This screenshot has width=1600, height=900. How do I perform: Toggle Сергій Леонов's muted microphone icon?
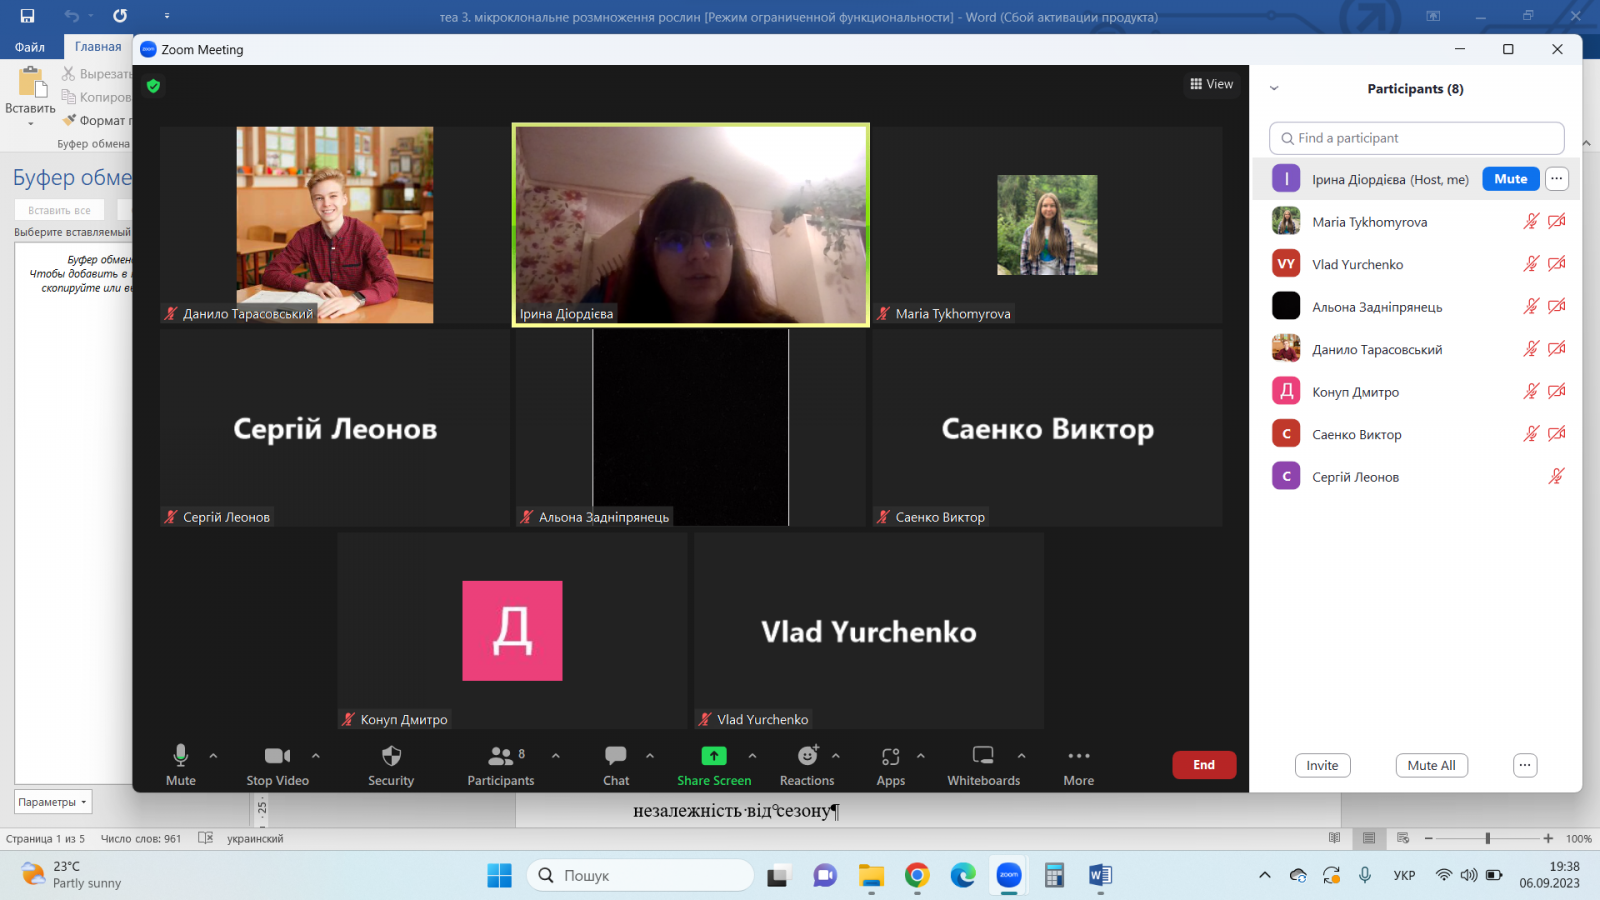tap(1556, 476)
